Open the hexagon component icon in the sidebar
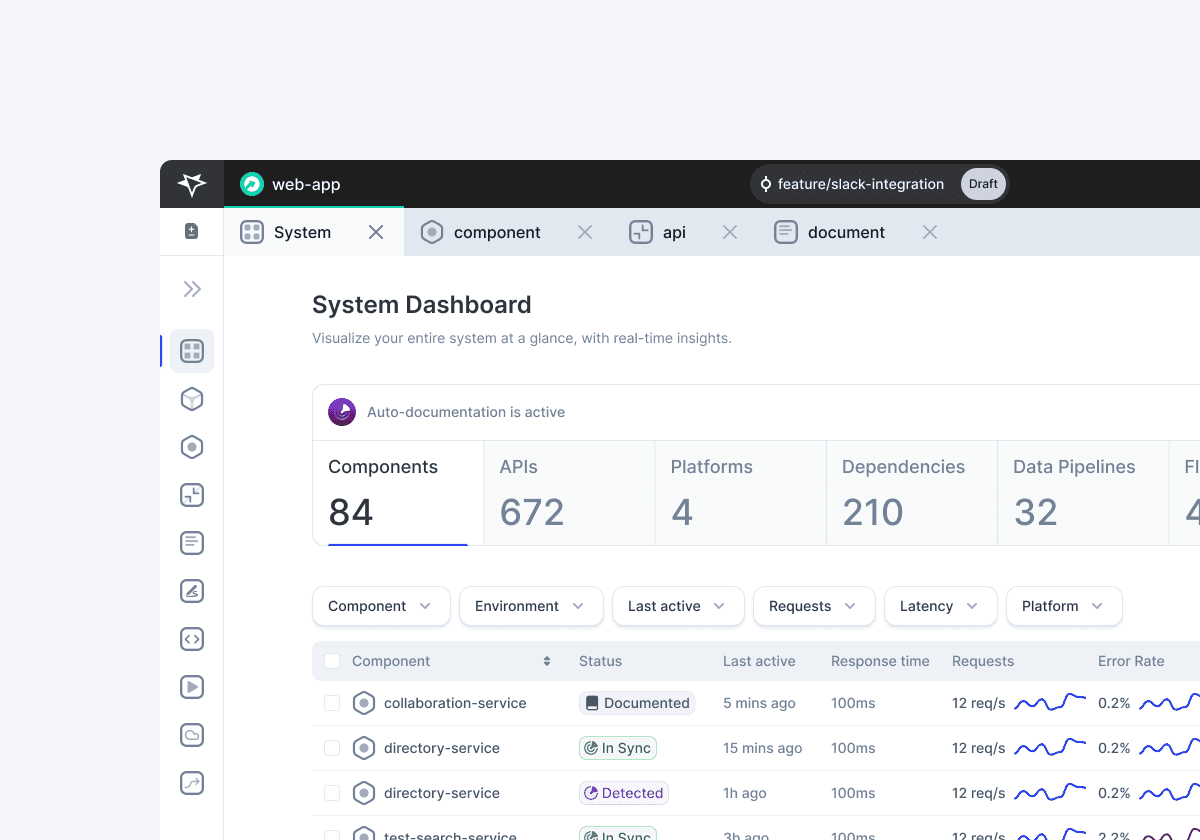The image size is (1200, 840). point(192,447)
